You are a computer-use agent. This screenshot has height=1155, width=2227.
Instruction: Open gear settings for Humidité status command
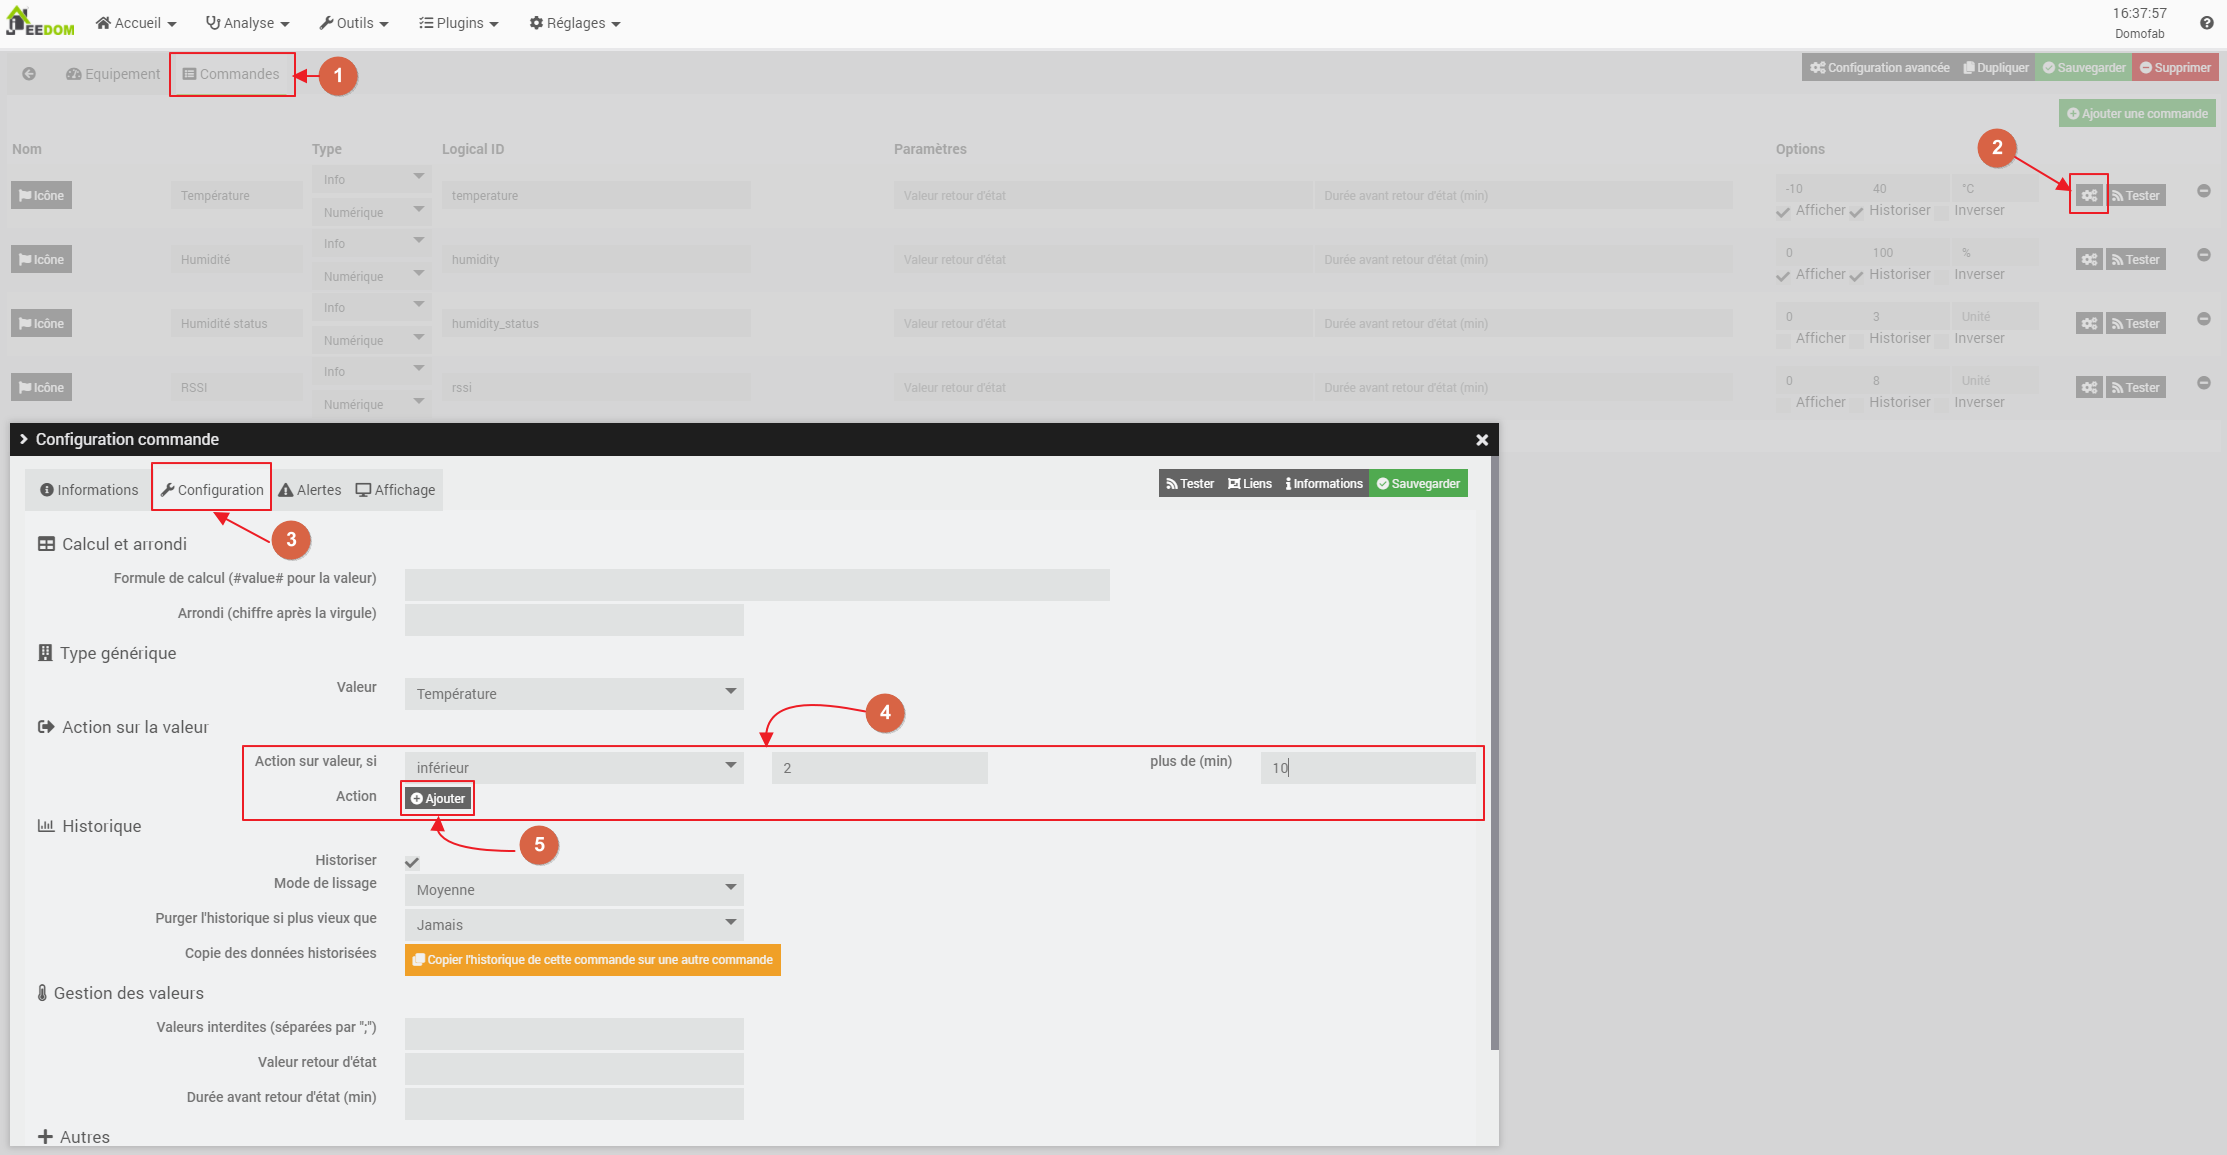(2089, 323)
